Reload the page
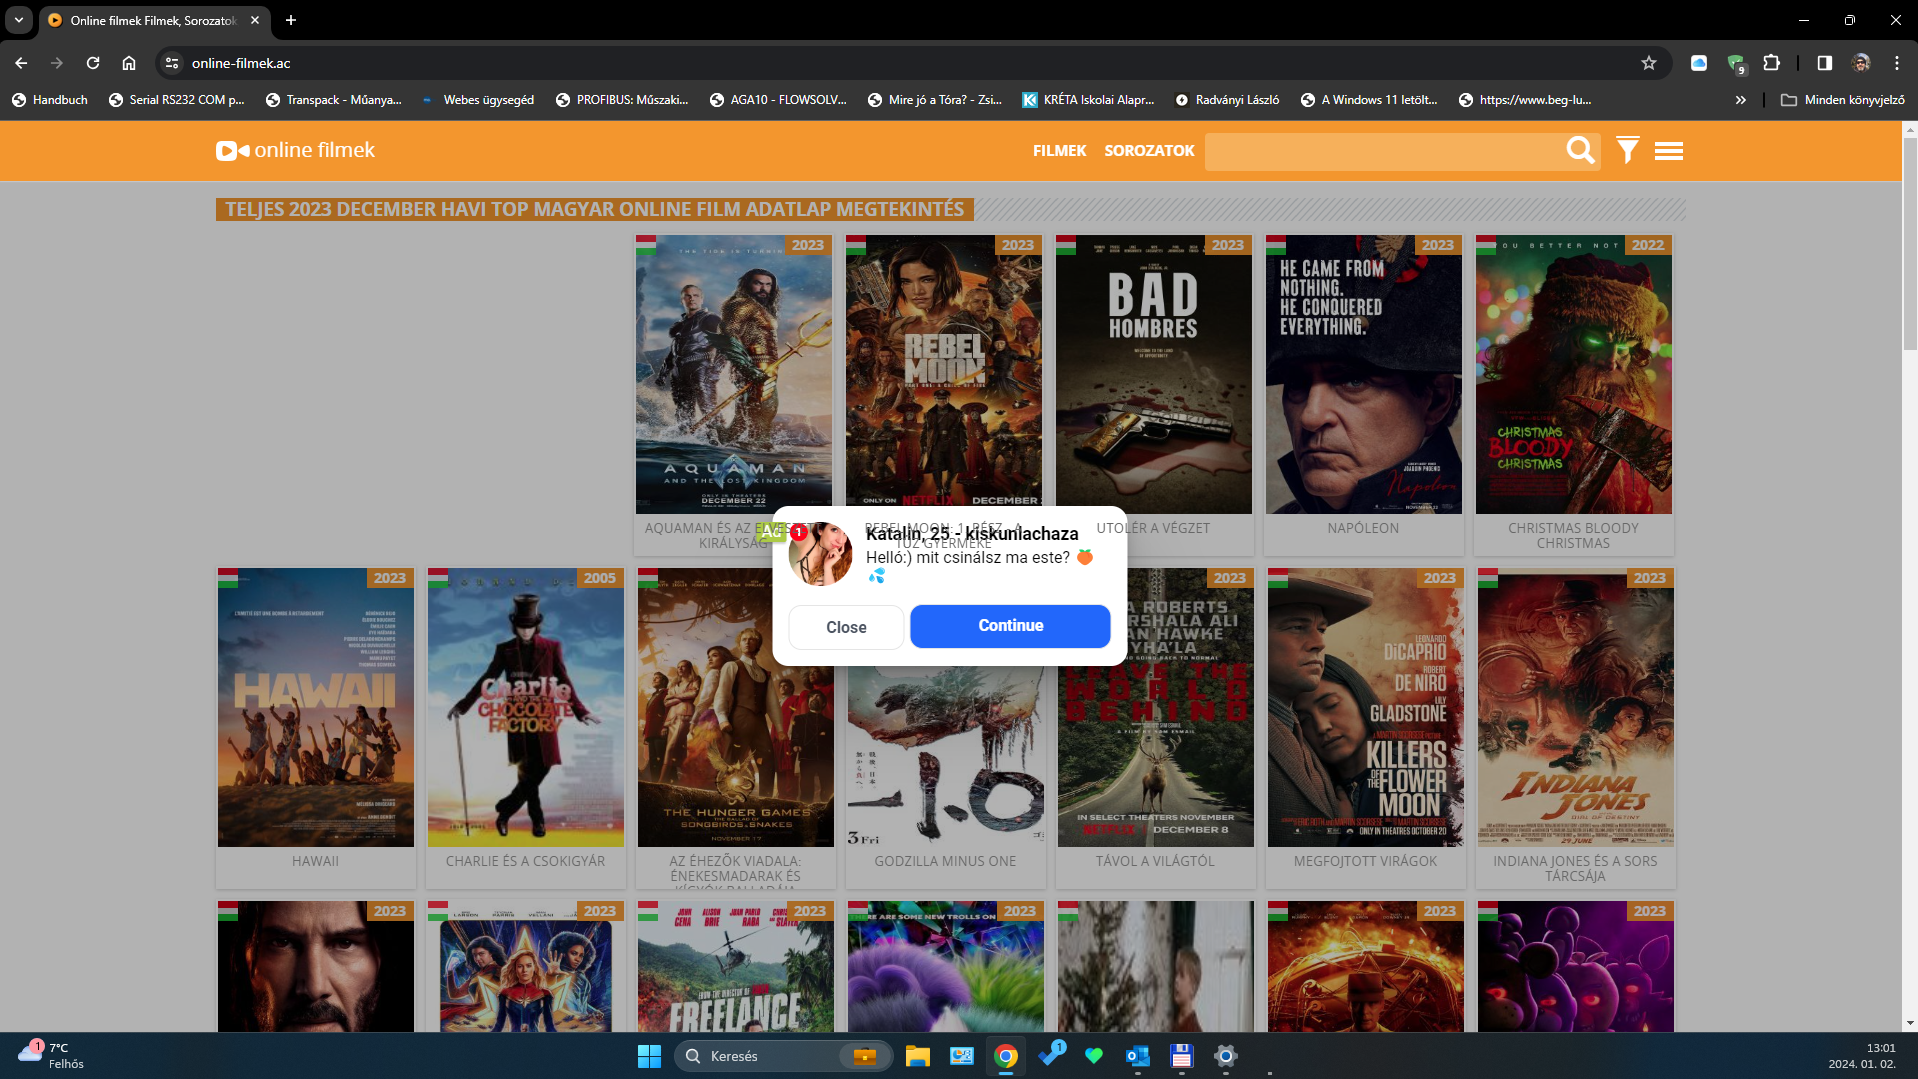 pyautogui.click(x=93, y=63)
